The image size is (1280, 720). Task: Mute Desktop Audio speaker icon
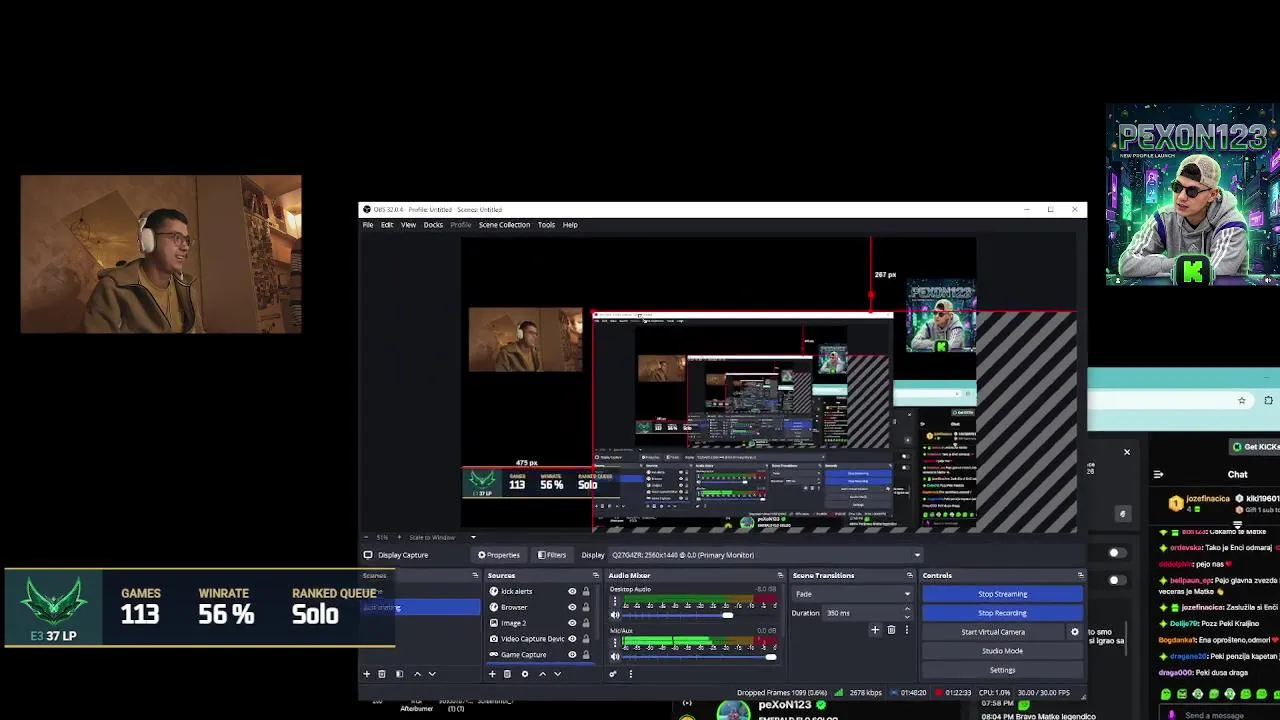coord(615,615)
